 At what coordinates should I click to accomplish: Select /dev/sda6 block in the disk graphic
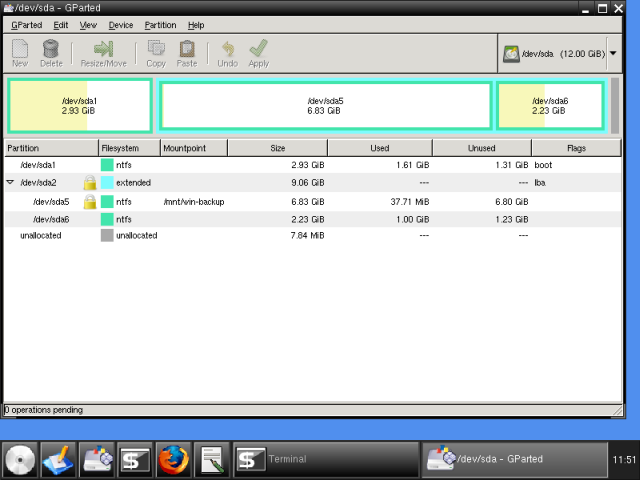(550, 106)
